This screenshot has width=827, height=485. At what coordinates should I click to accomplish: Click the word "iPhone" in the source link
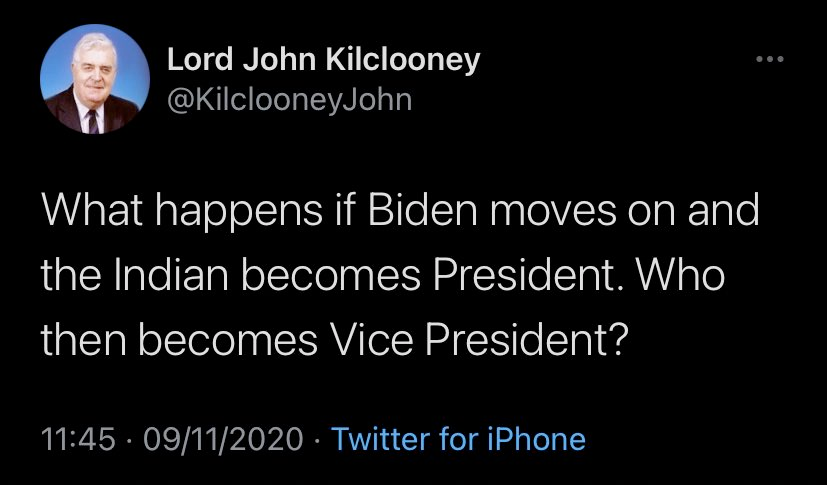click(x=536, y=440)
